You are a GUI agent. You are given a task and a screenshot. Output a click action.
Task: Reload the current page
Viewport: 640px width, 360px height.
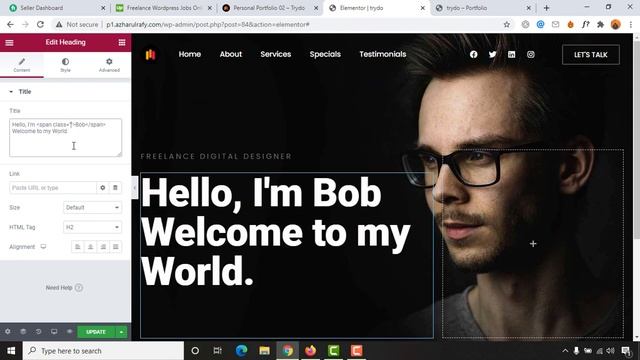pos(40,24)
